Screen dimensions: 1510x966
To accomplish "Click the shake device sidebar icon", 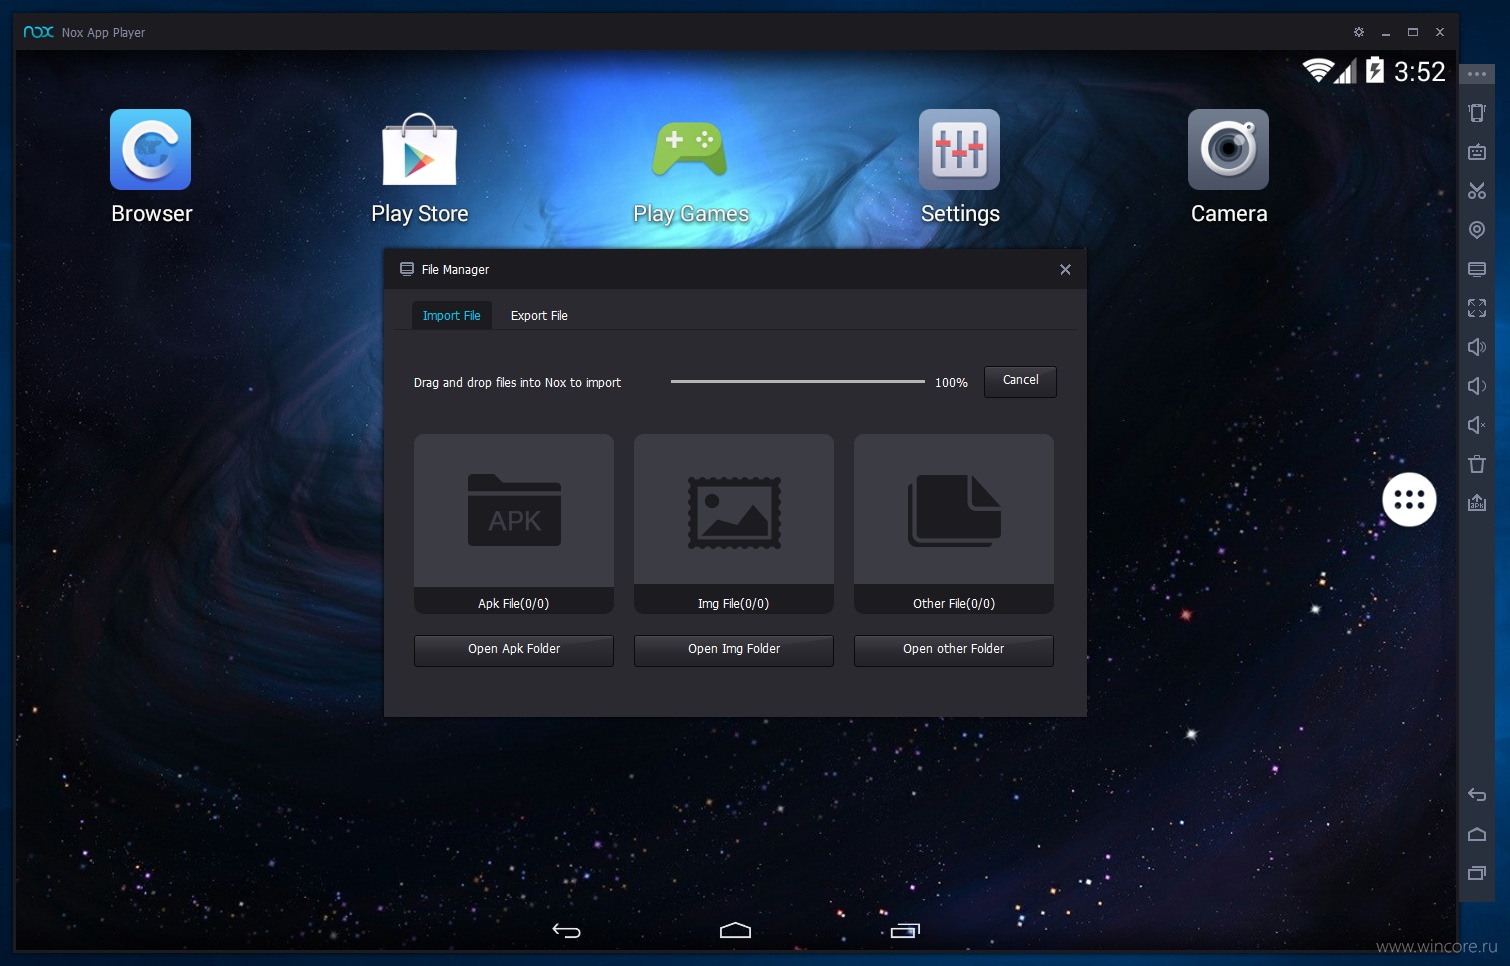I will (1477, 112).
